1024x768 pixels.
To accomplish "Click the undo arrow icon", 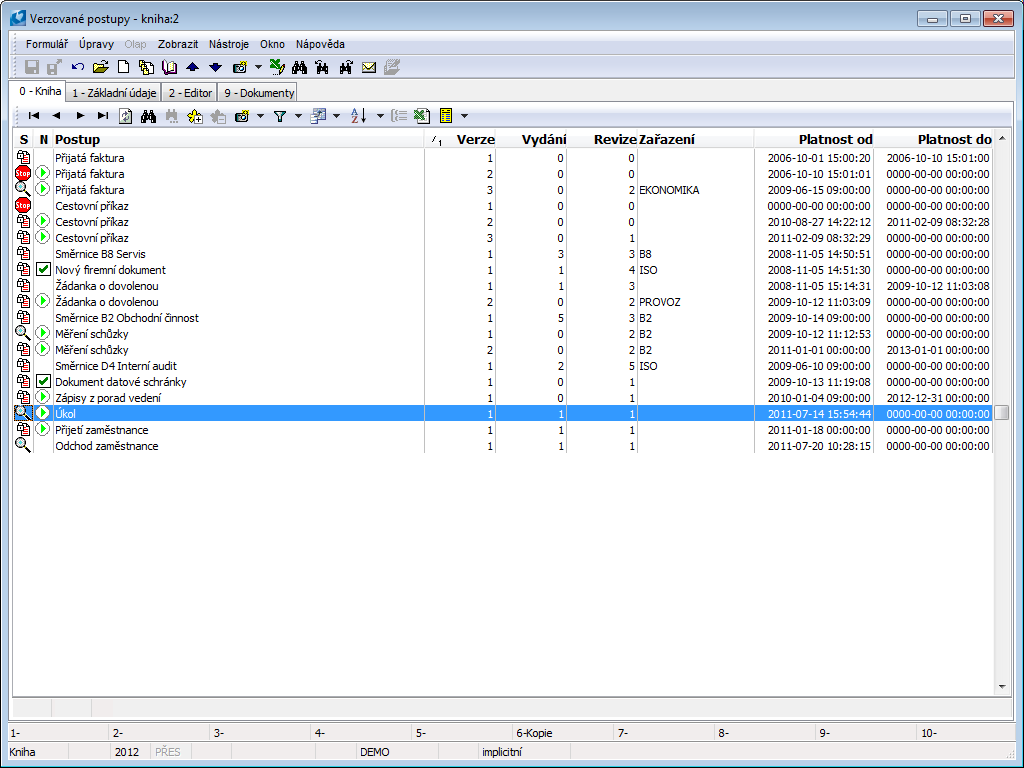I will point(78,67).
